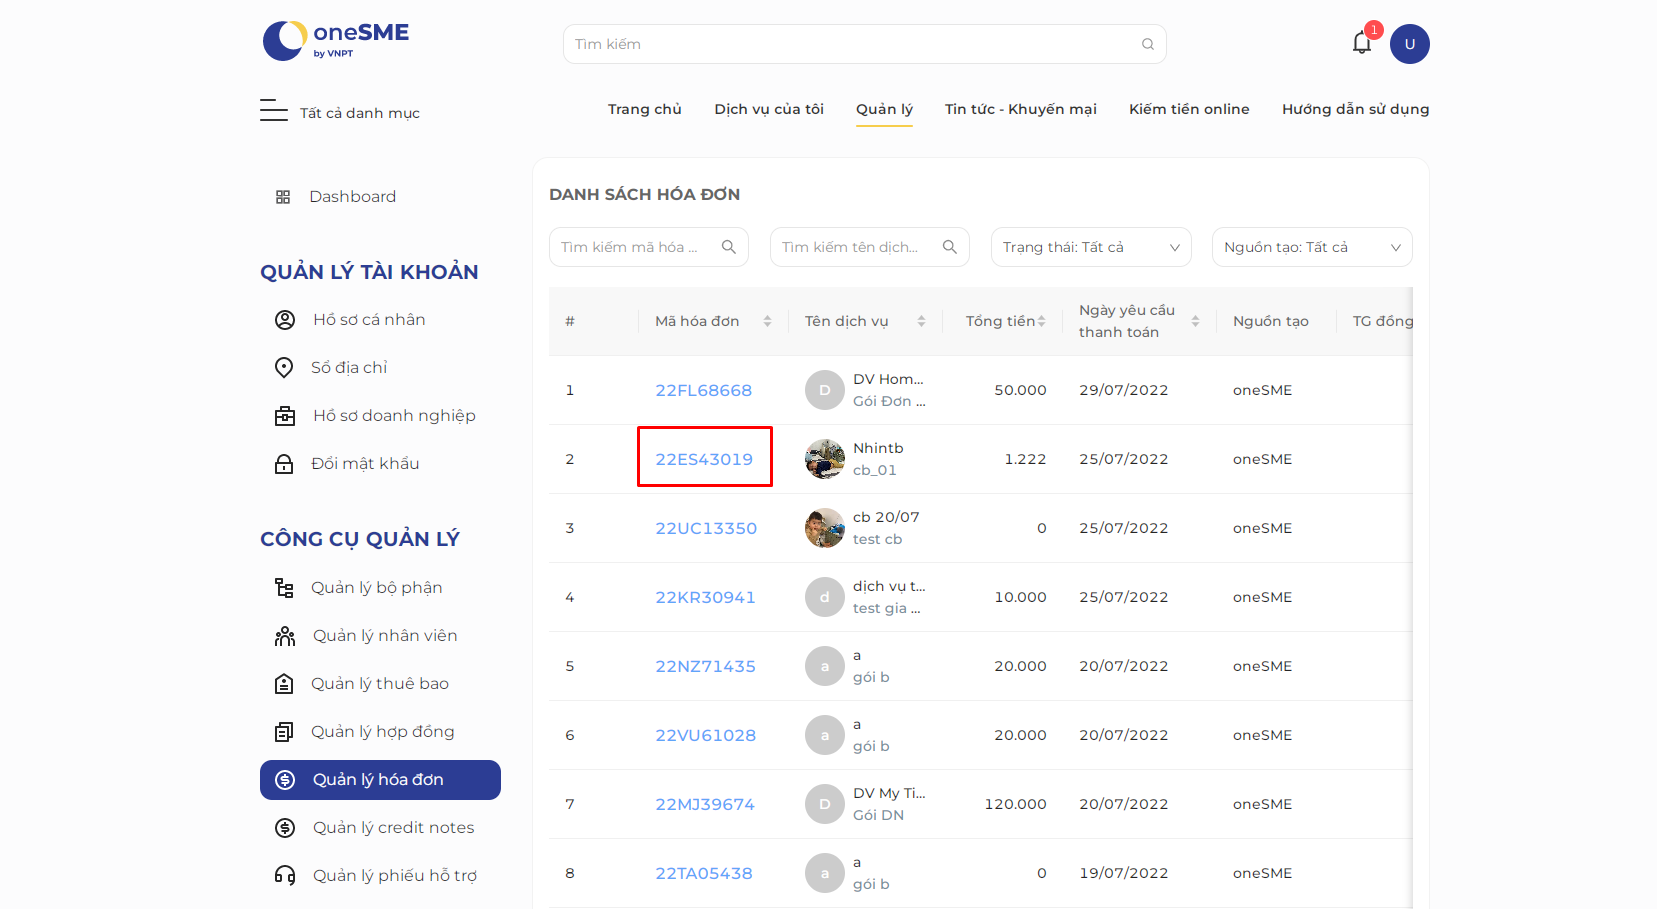Screen dimensions: 1657x909
Task: Open invoice 22FL68668
Action: [x=704, y=390]
